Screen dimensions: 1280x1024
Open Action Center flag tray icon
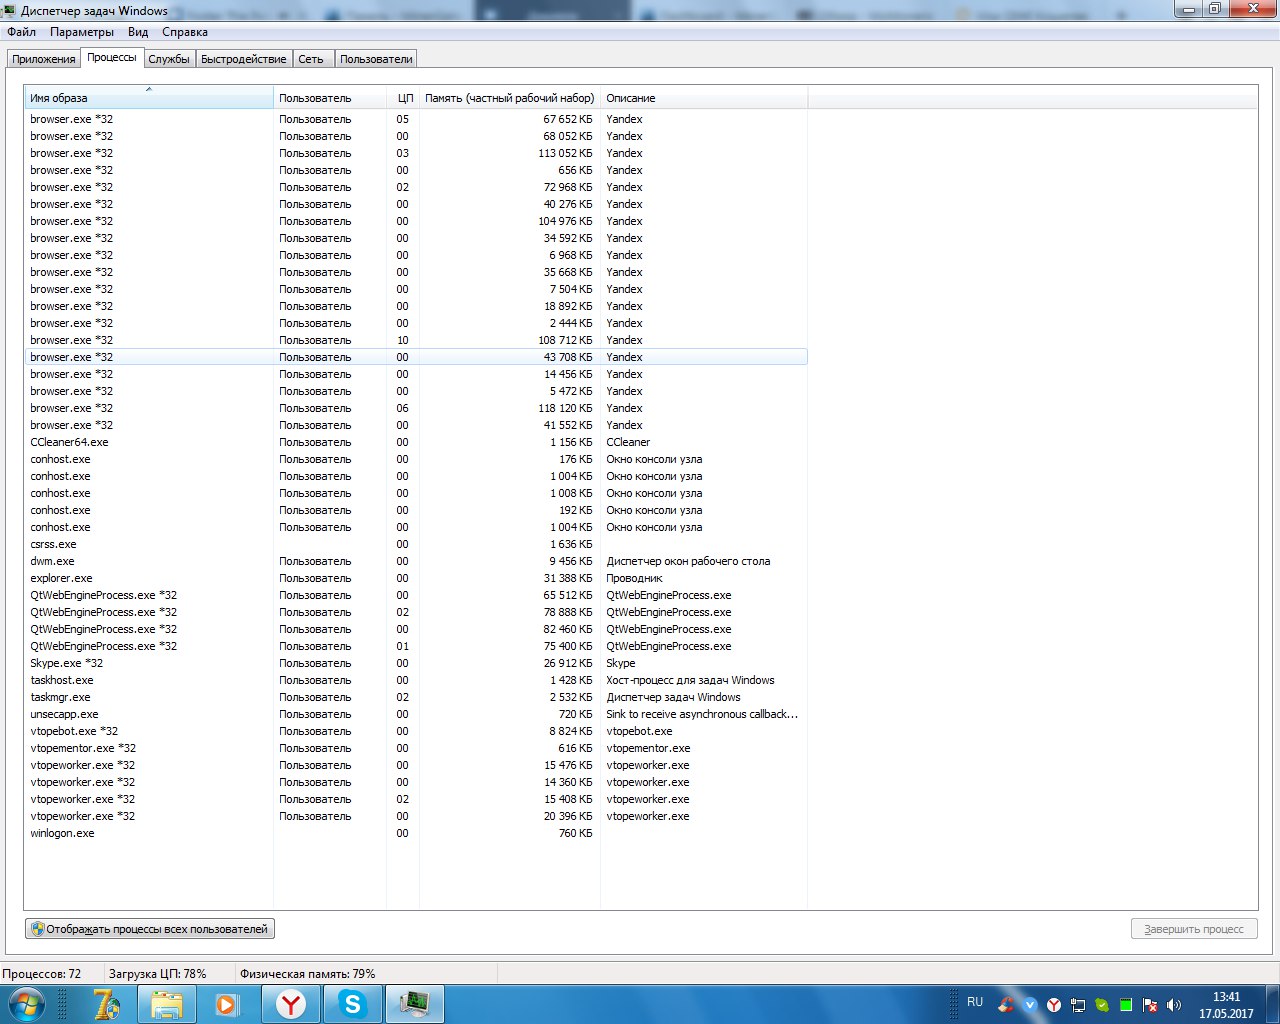coord(1150,1005)
